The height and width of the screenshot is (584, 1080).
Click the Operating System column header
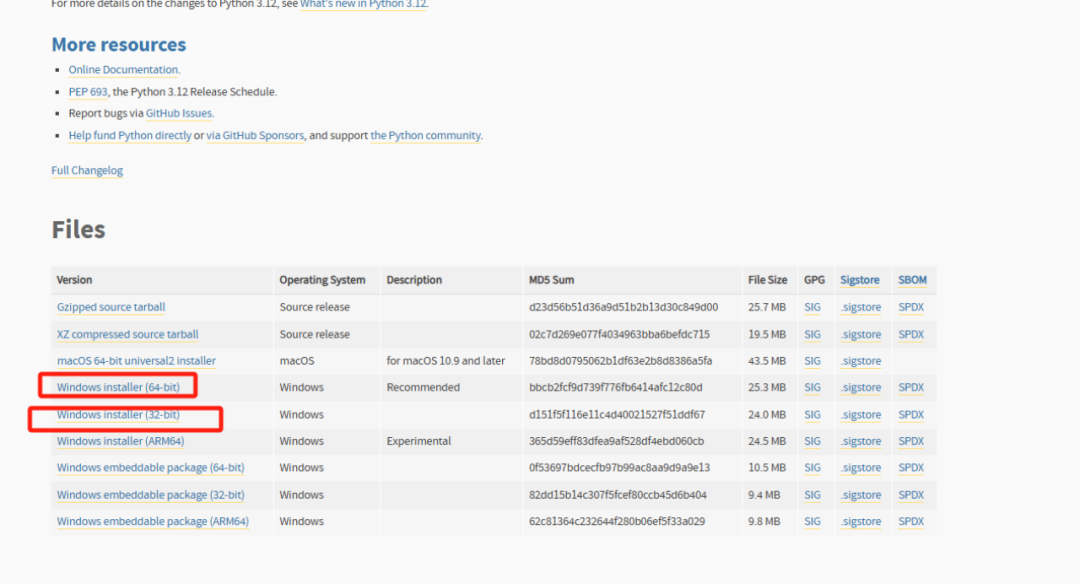point(322,280)
